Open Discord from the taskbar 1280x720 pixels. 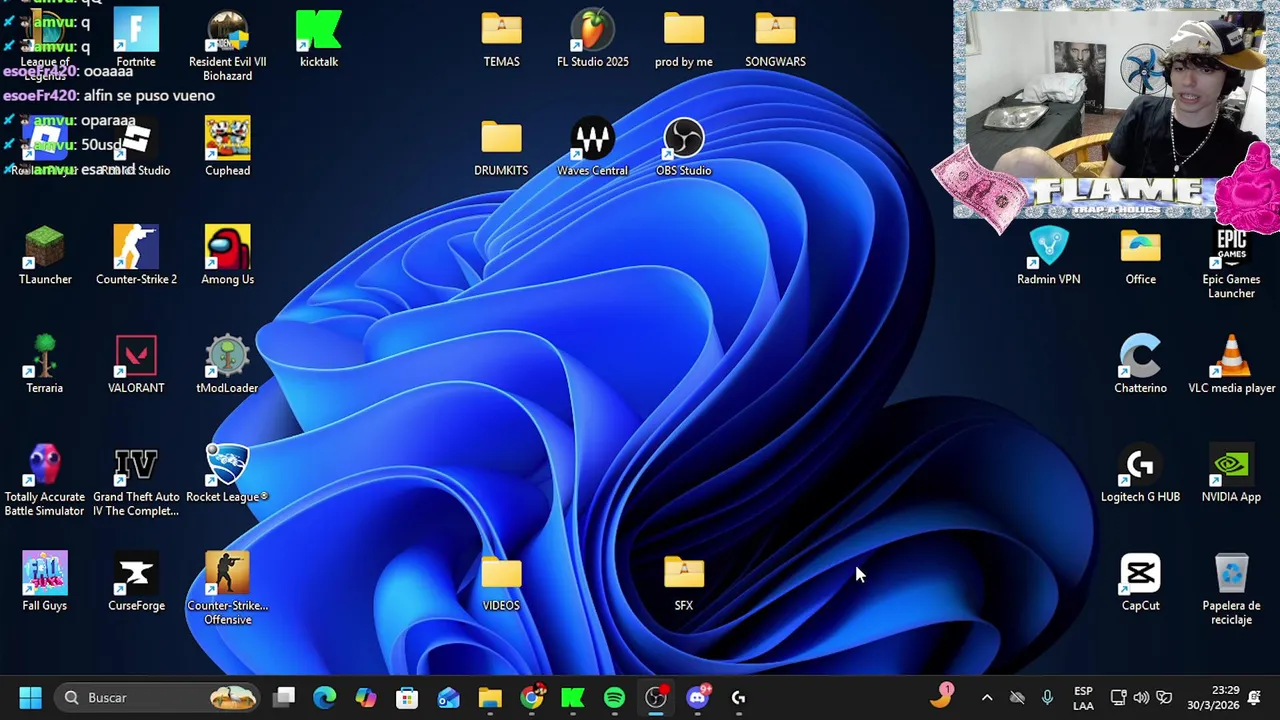click(x=697, y=698)
